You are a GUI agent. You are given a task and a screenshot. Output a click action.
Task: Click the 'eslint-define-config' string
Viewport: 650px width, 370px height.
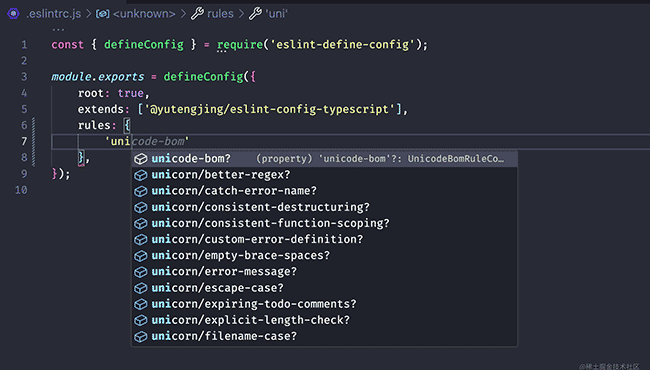click(x=342, y=45)
